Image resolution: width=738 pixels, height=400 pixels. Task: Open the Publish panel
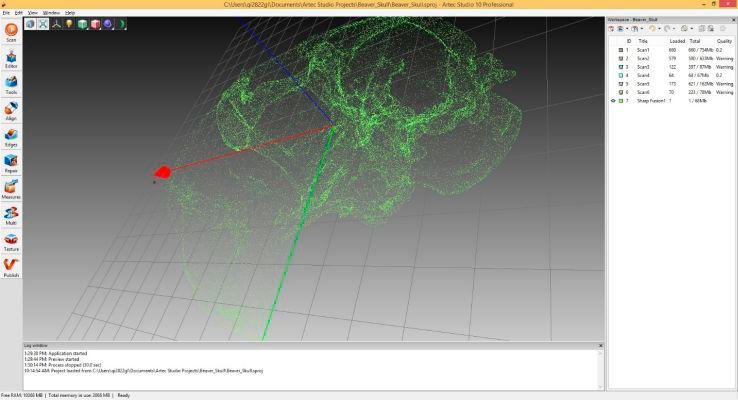coord(11,268)
